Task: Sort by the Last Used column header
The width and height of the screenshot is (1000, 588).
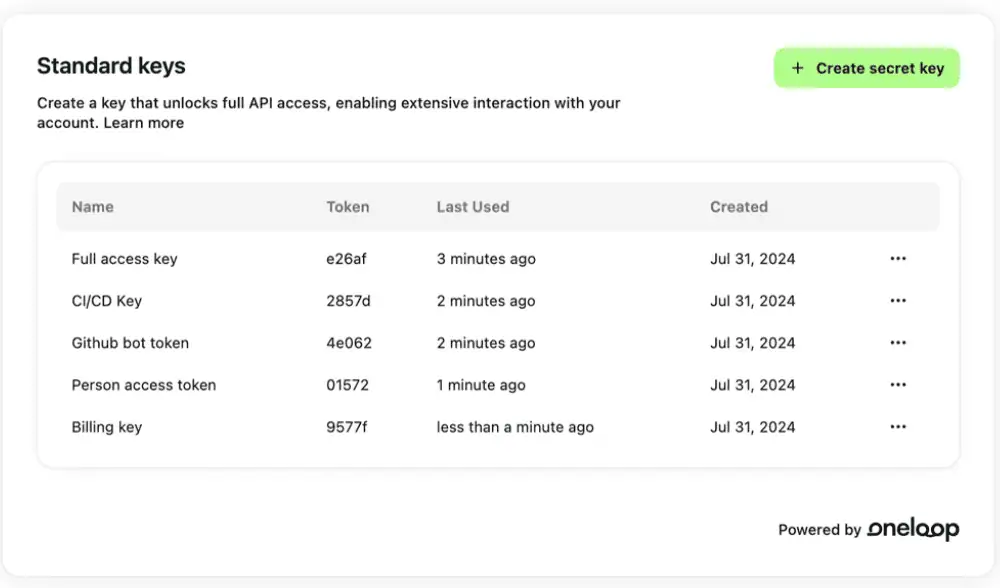Action: click(472, 207)
